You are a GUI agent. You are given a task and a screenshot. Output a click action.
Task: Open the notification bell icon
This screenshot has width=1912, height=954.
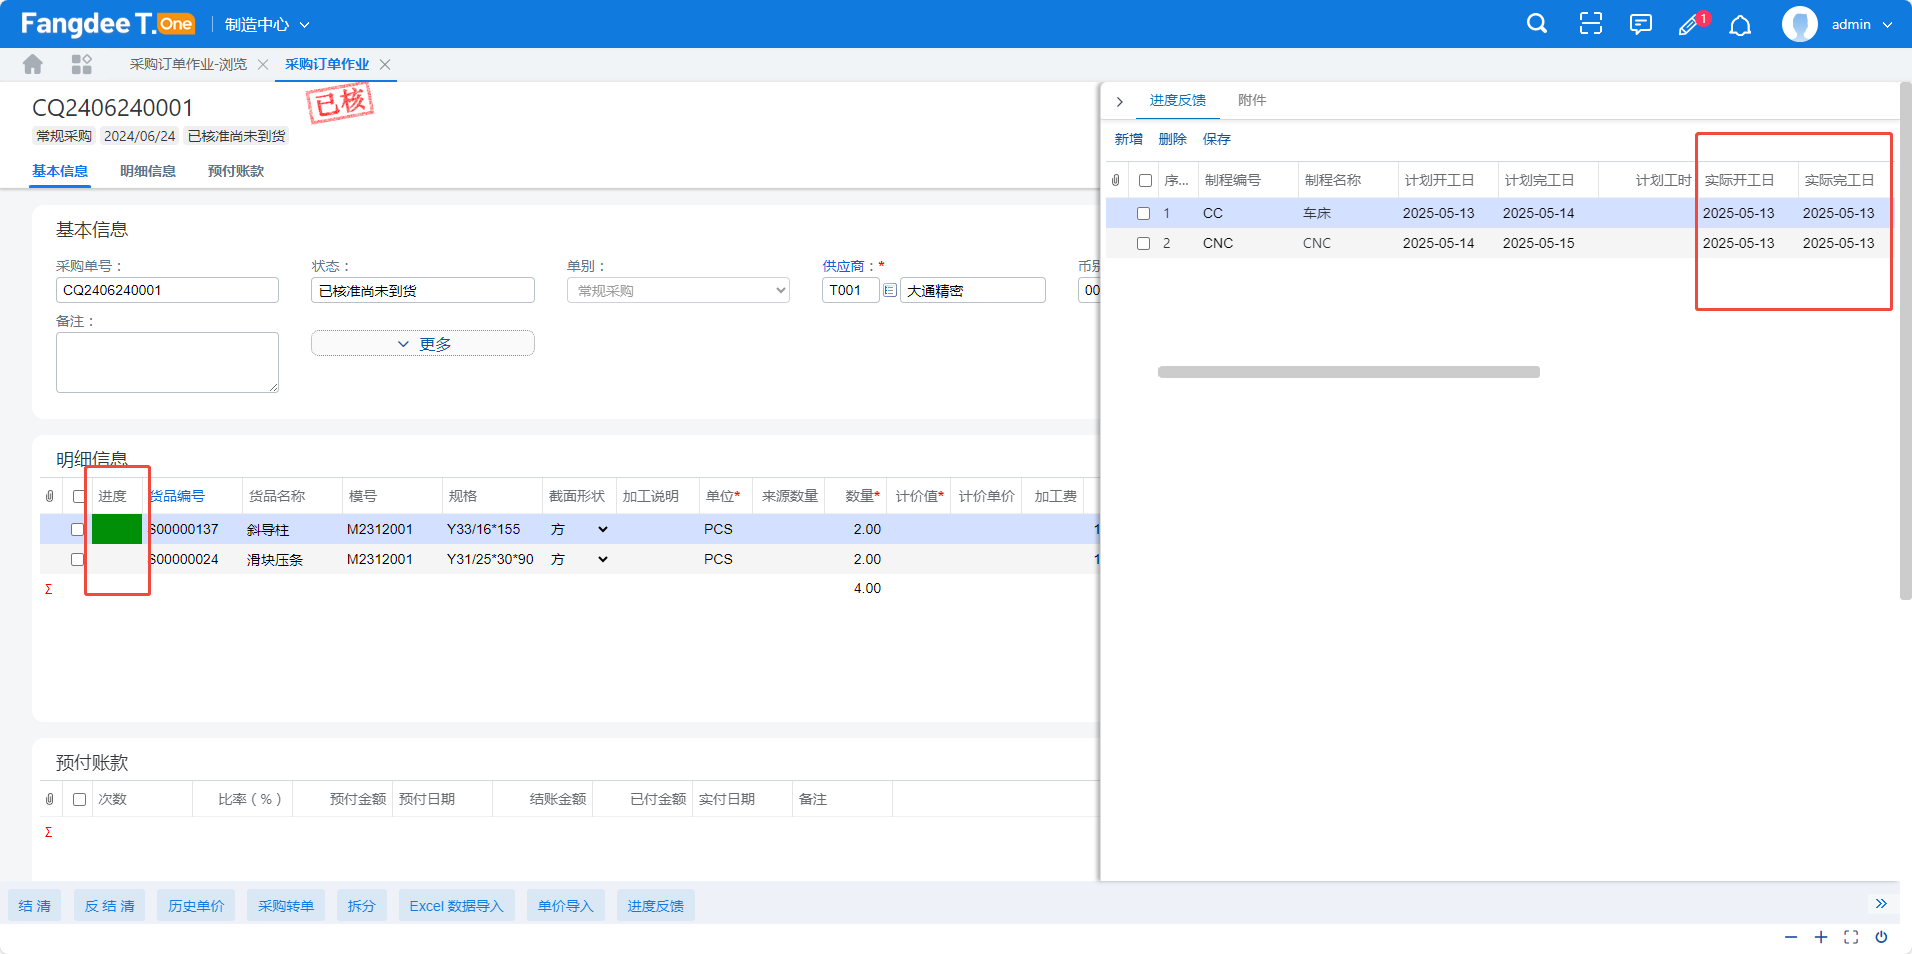point(1740,25)
